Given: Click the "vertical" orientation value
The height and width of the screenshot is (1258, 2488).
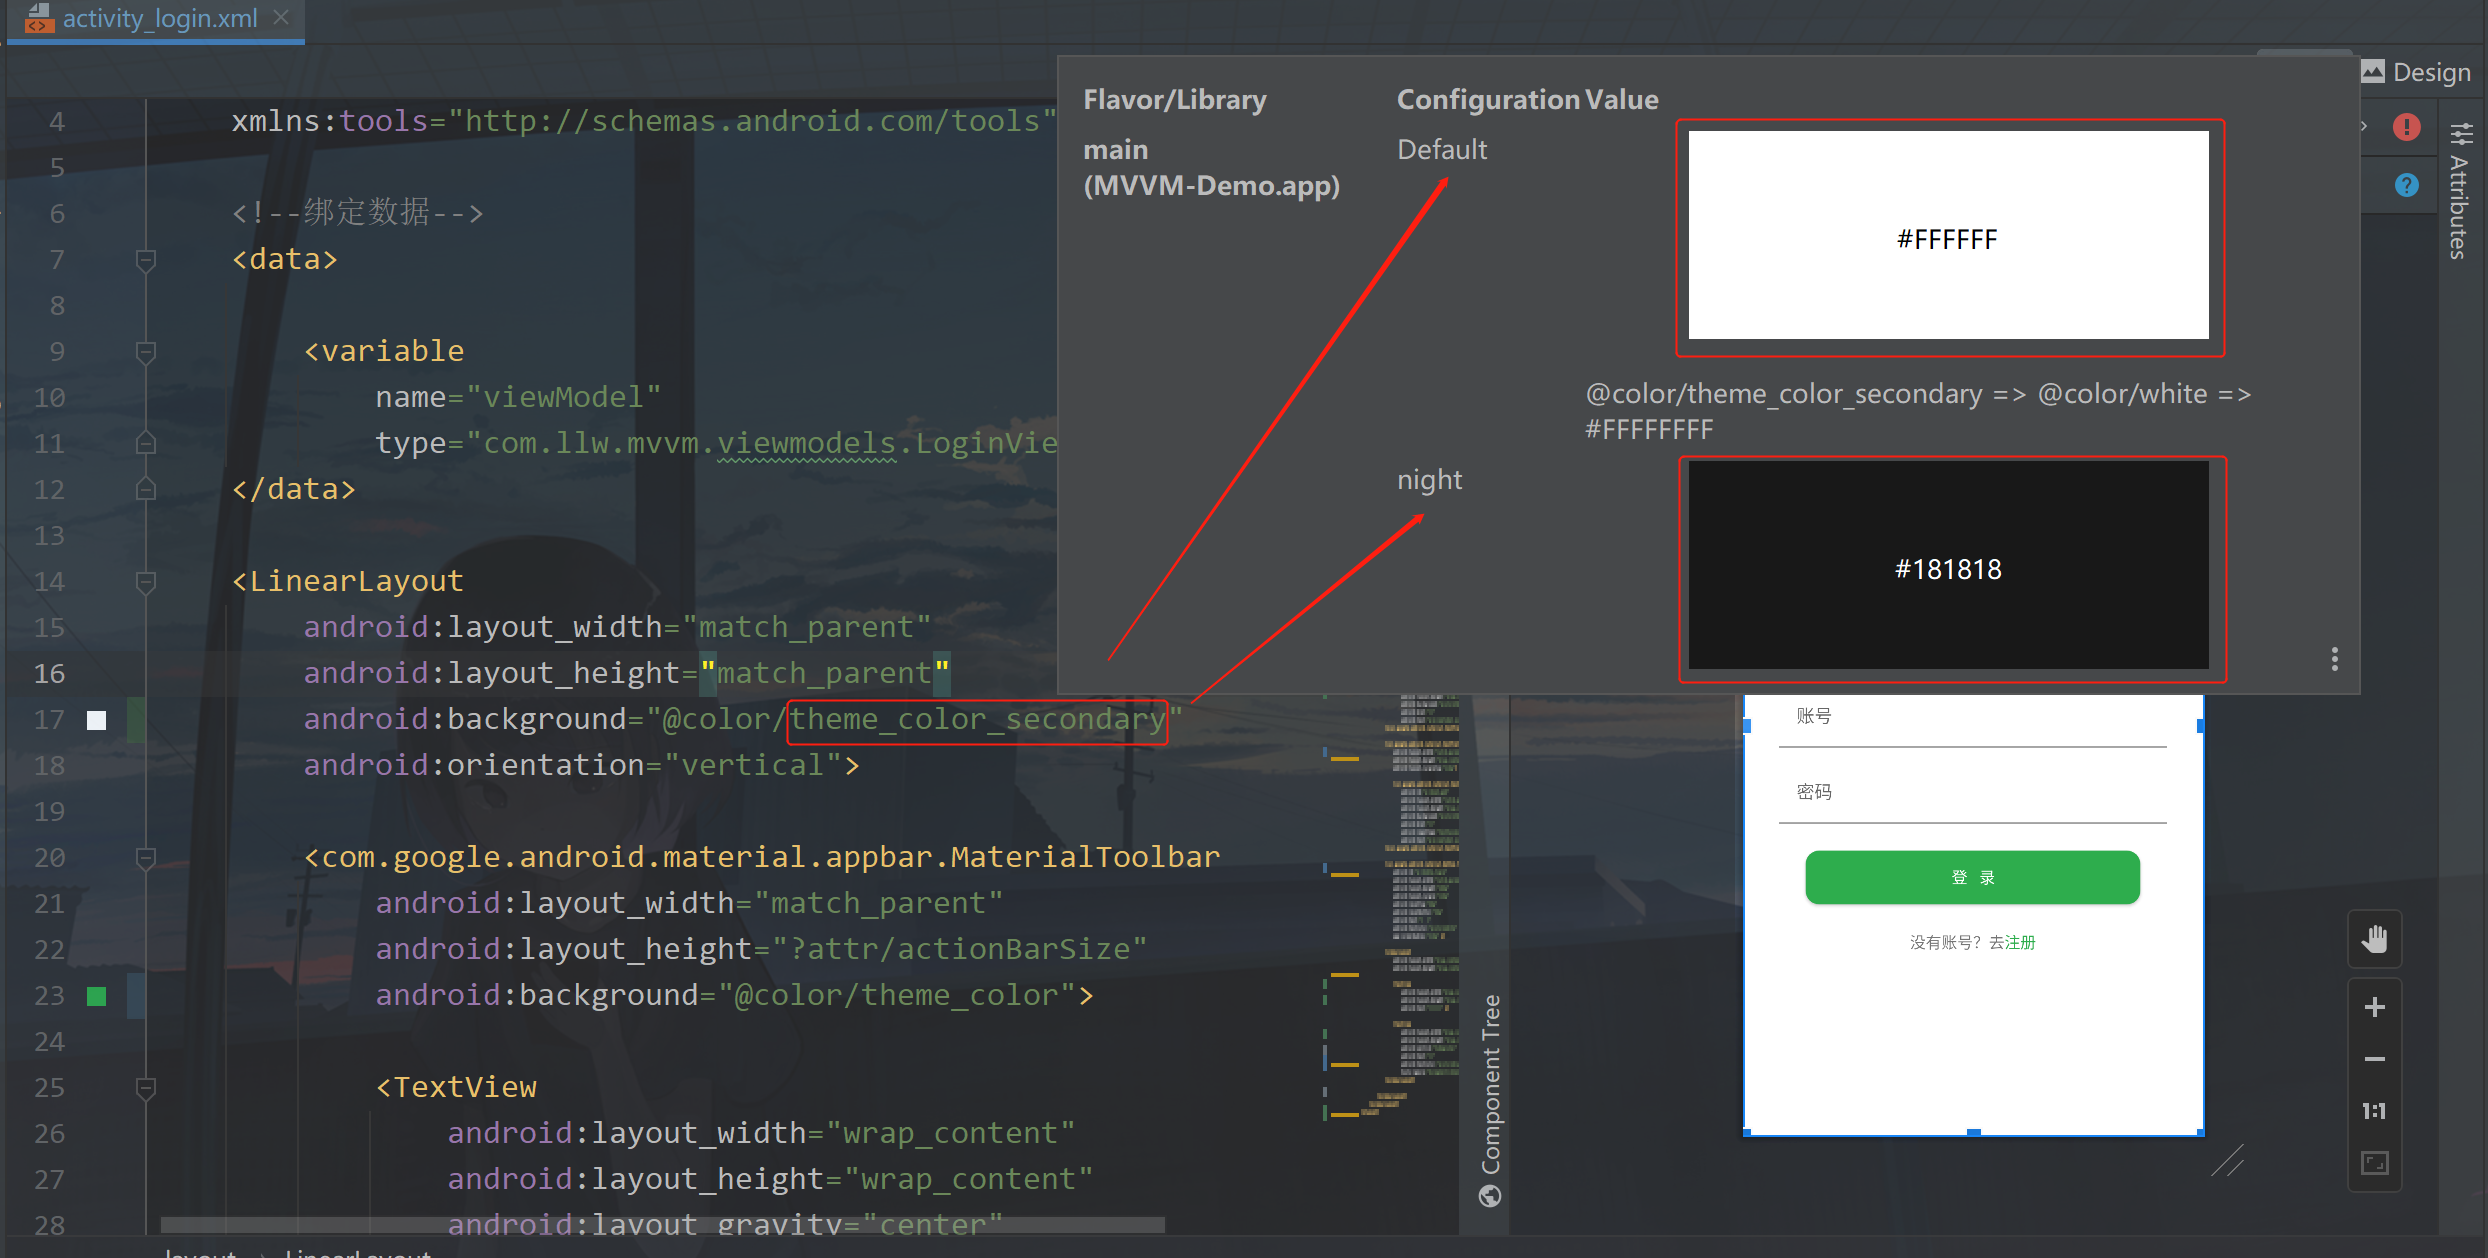Looking at the screenshot, I should tap(753, 765).
